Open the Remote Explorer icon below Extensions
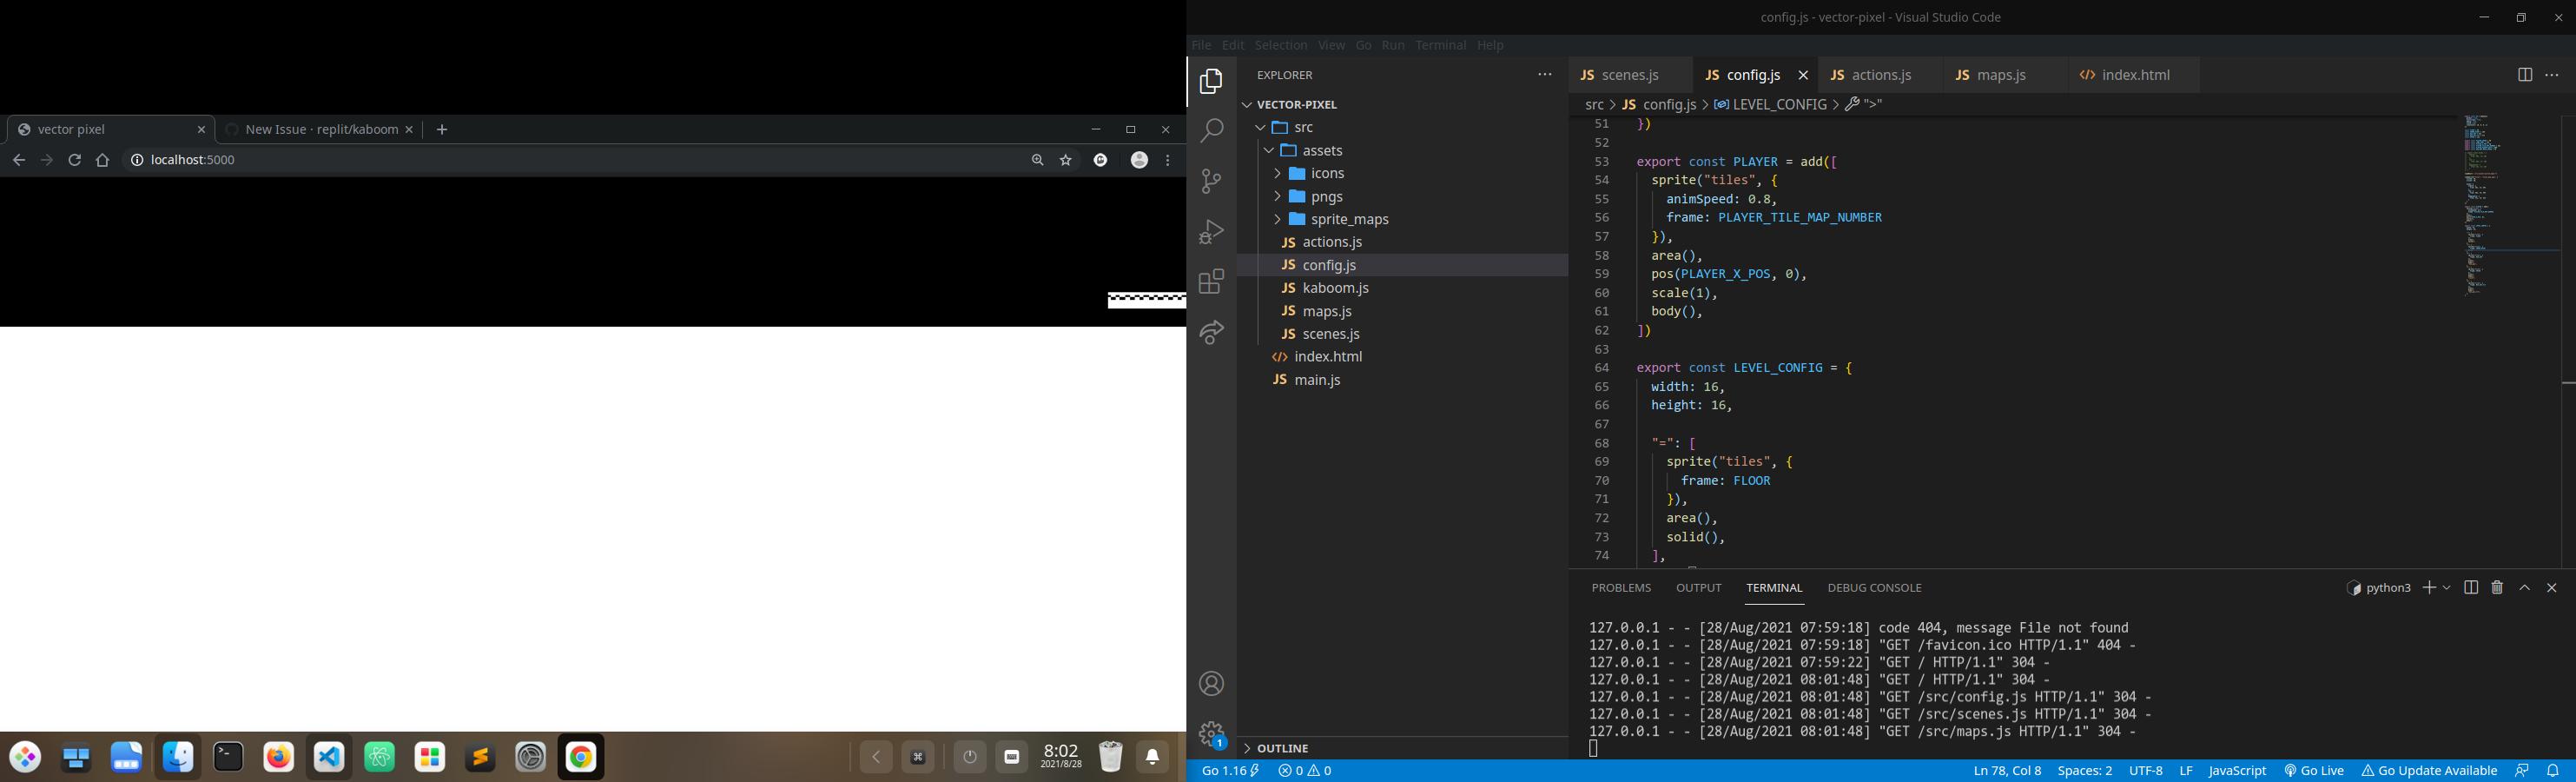 tap(1211, 332)
